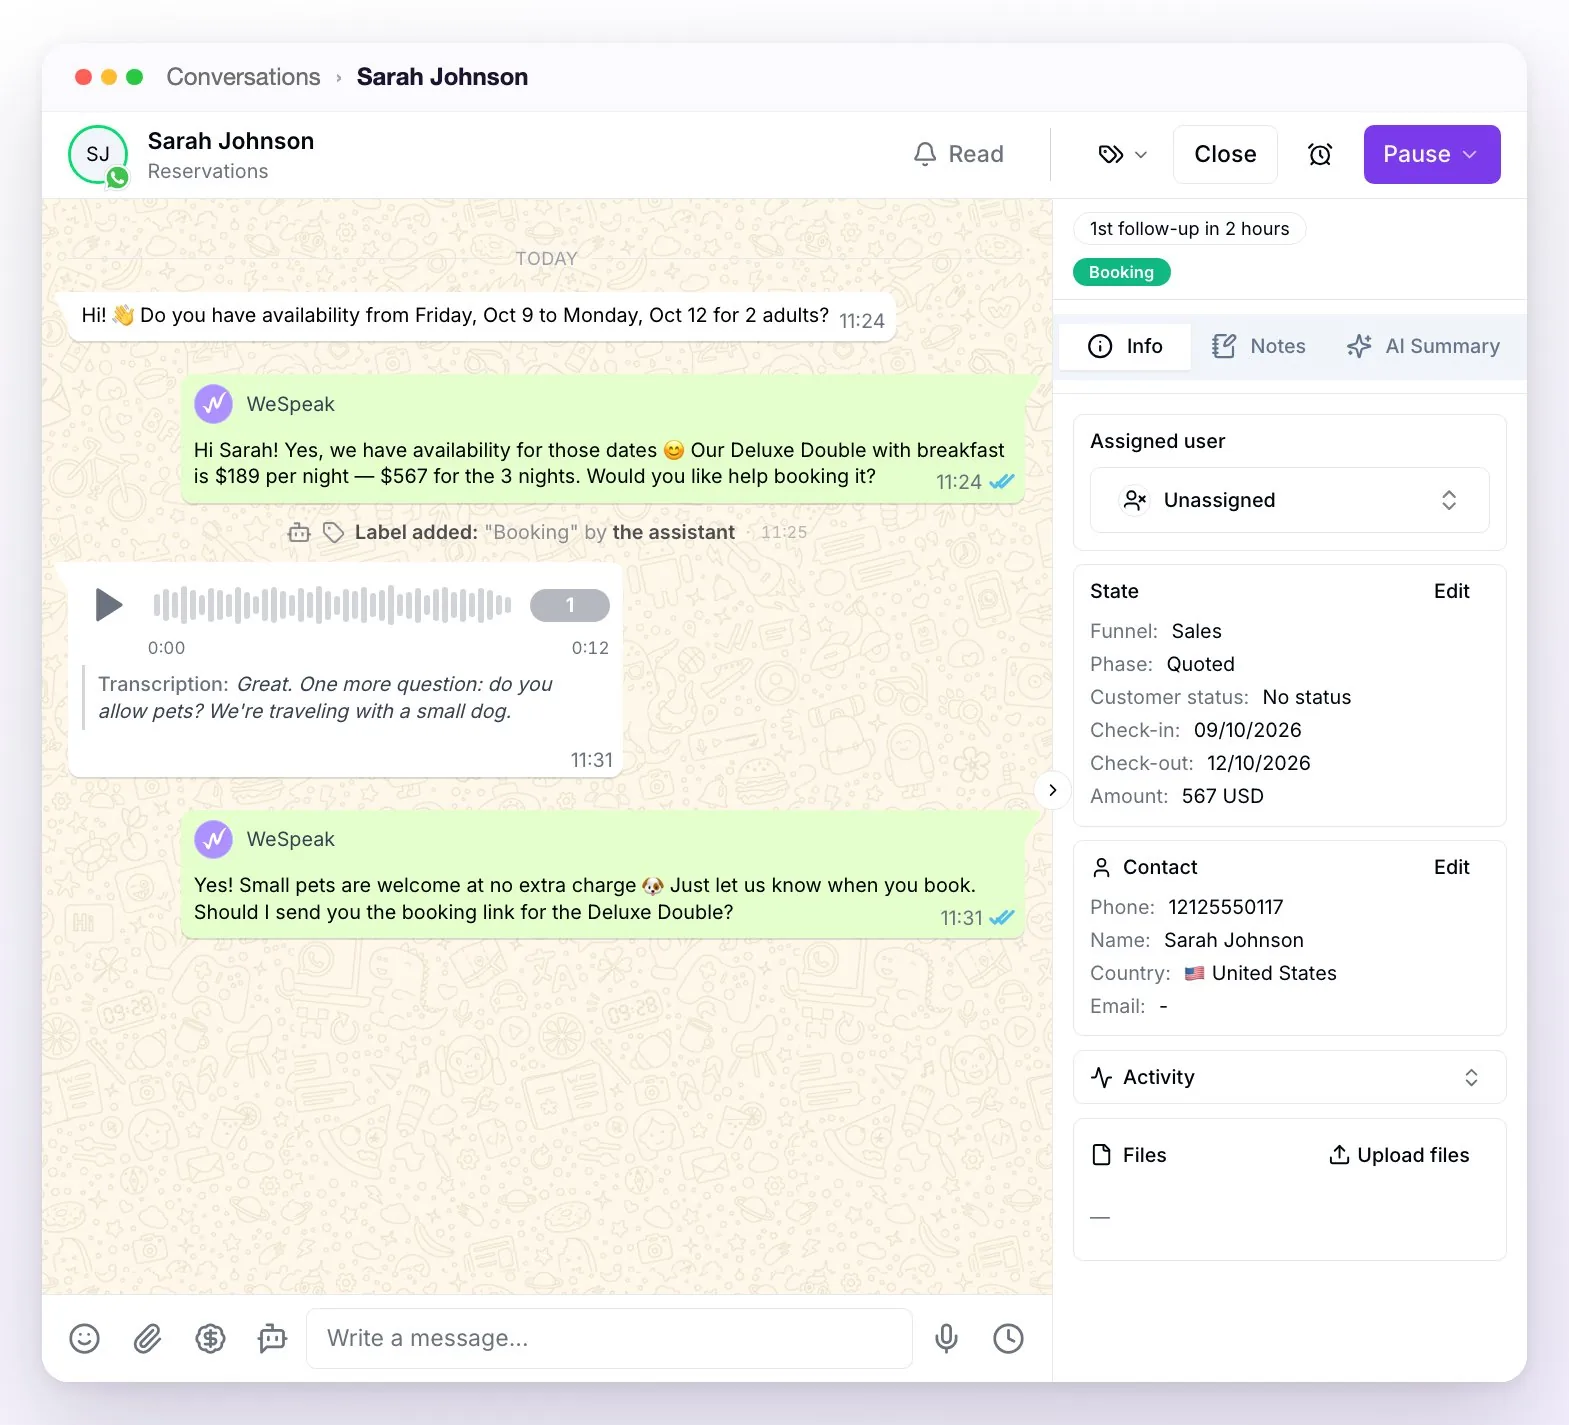Go back to Conversations breadcrumb

click(x=243, y=77)
